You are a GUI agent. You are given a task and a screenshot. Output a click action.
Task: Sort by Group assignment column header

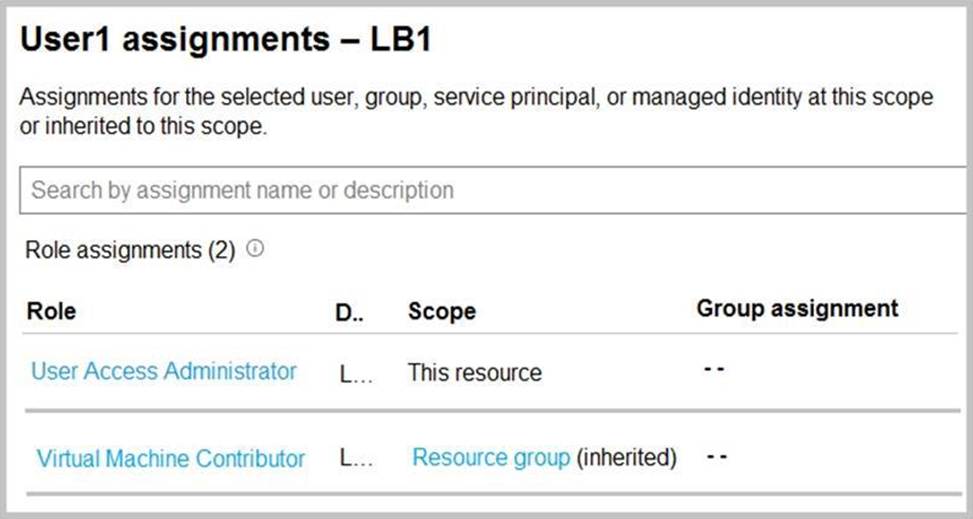pos(797,309)
